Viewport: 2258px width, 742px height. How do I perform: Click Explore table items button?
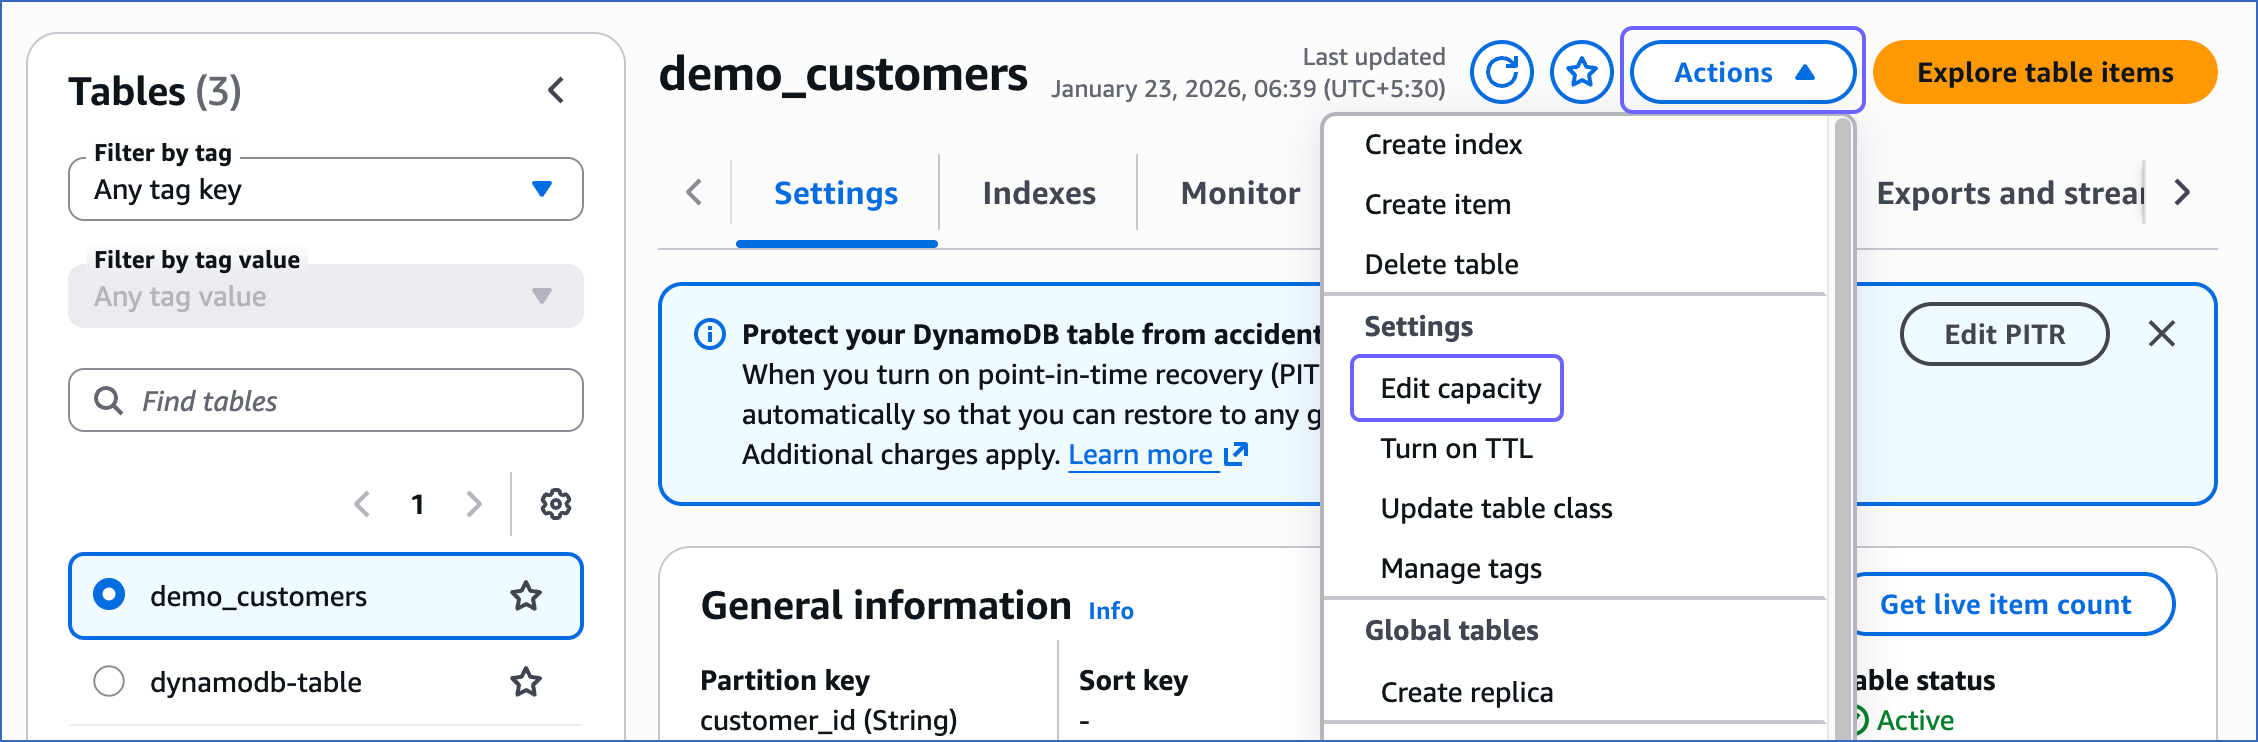(x=2045, y=72)
